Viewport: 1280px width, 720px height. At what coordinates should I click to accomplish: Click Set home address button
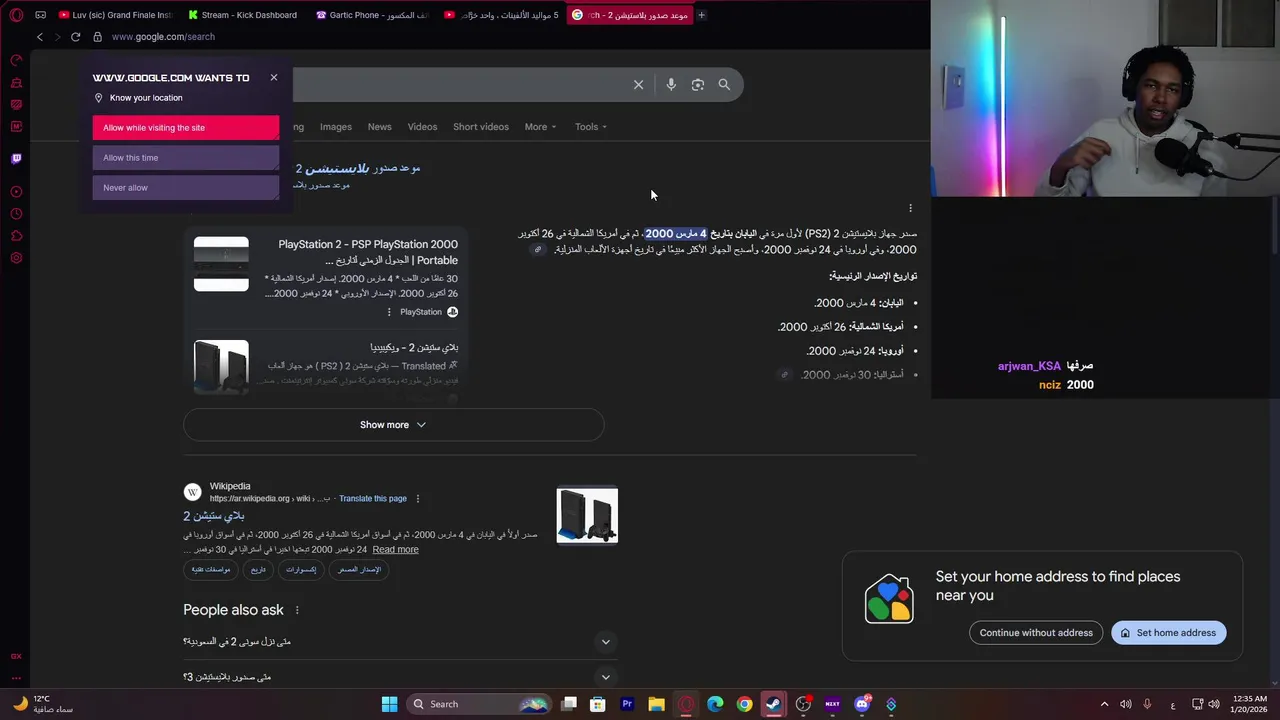(x=1168, y=633)
